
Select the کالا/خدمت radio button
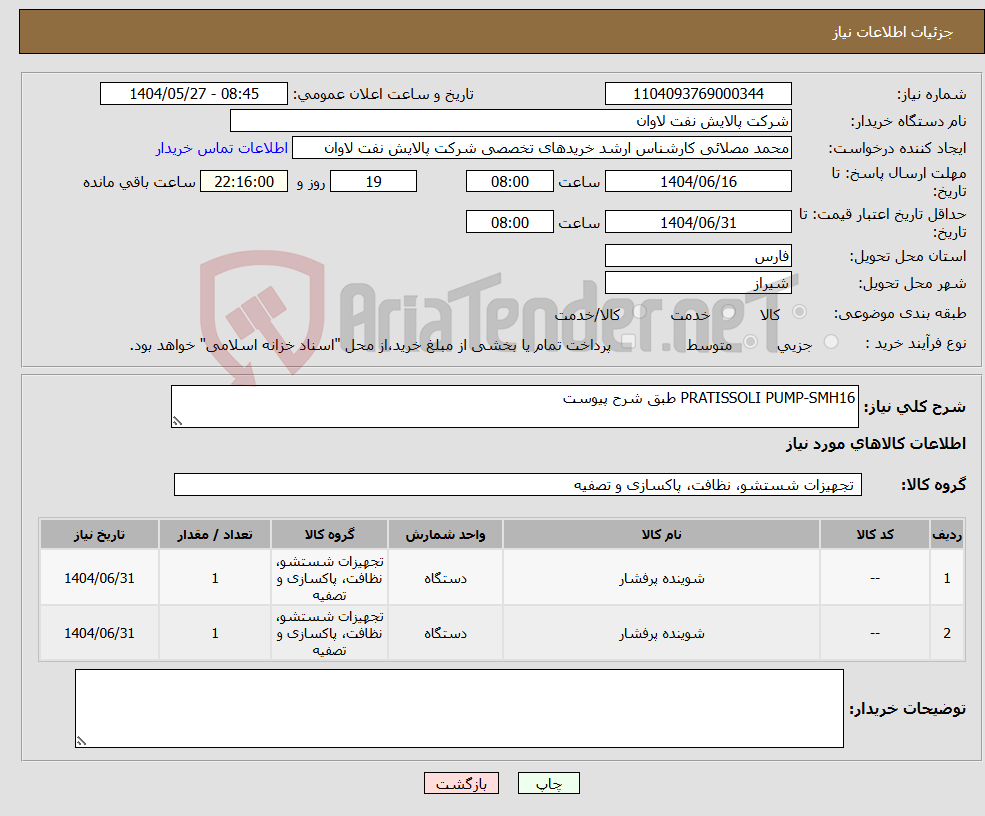click(639, 310)
